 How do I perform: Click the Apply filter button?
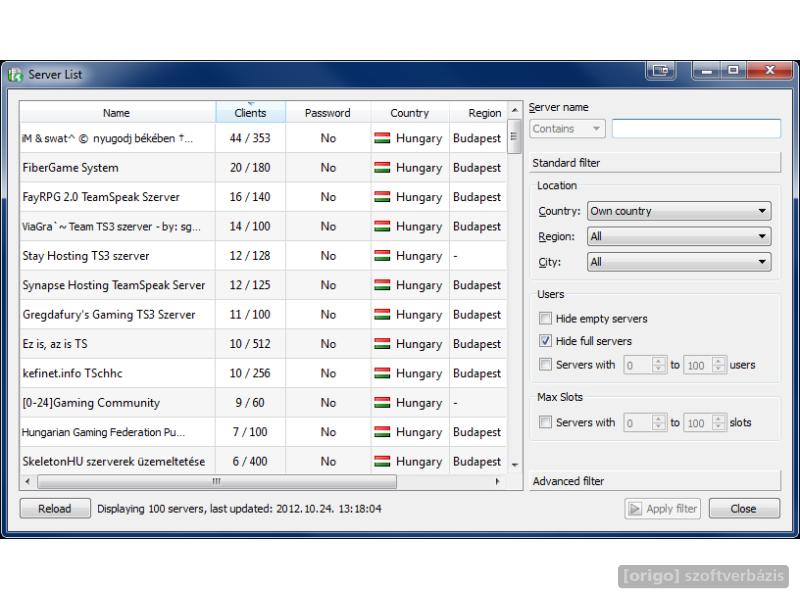(662, 509)
